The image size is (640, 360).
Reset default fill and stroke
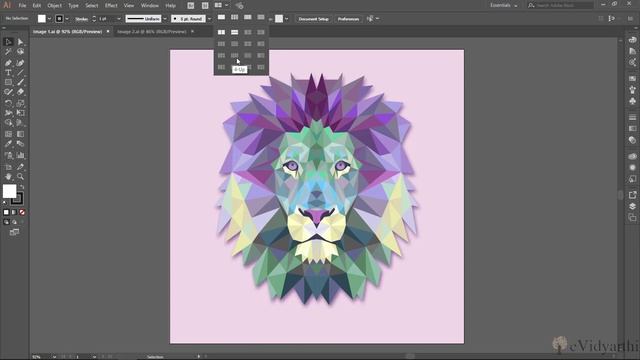[x=5, y=202]
